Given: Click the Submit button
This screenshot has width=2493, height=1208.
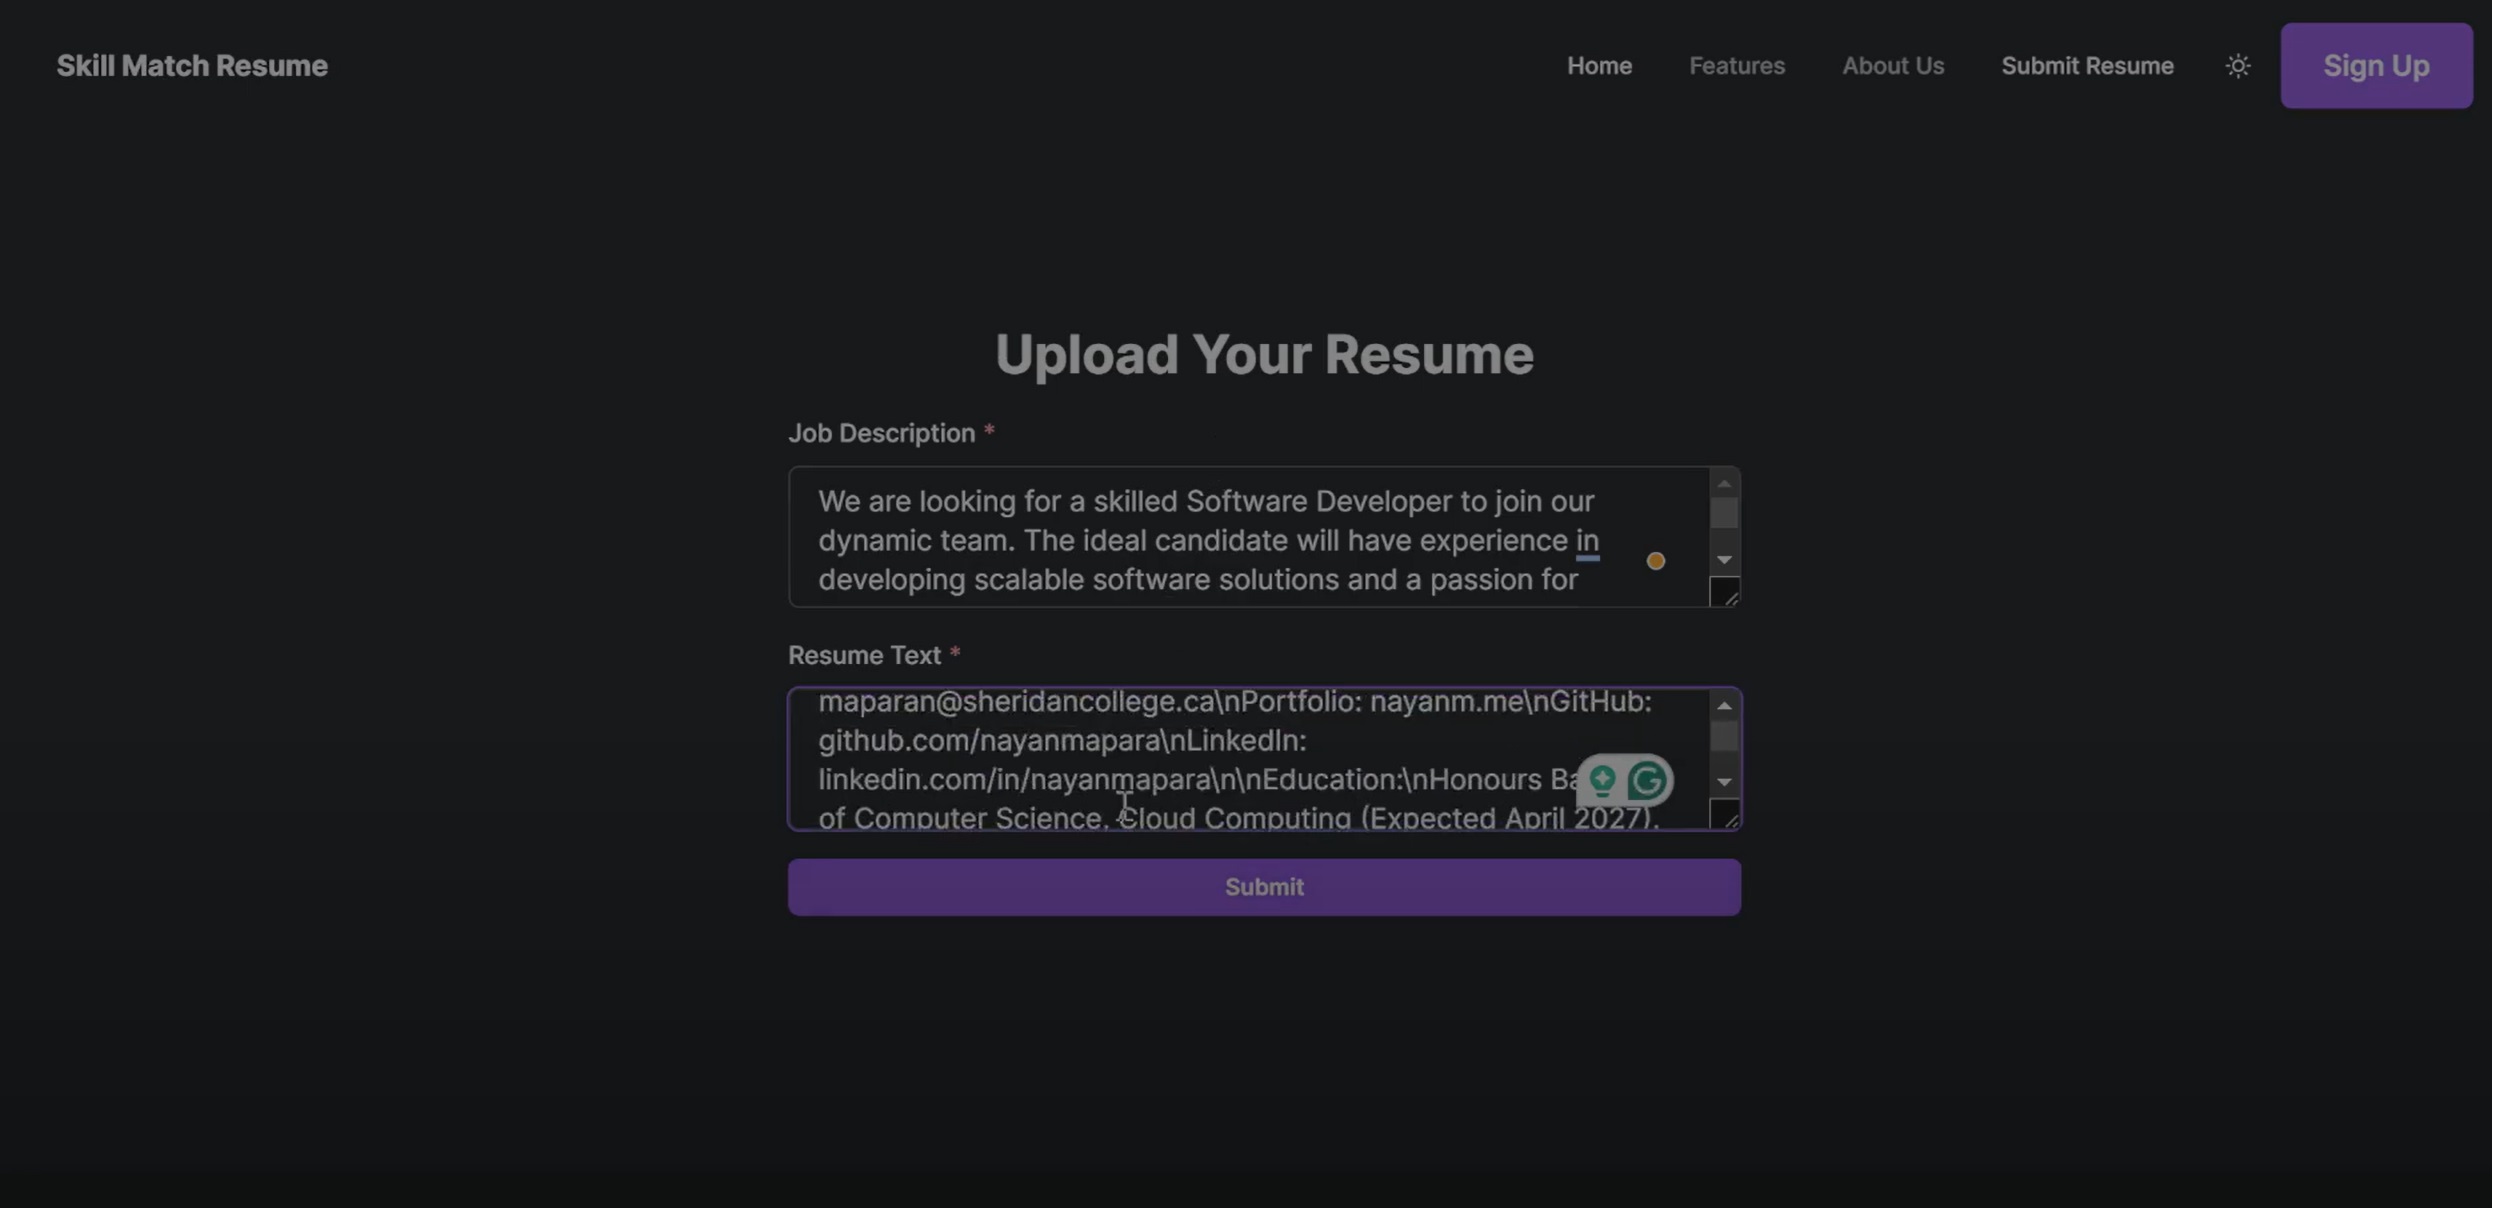Looking at the screenshot, I should coord(1264,887).
